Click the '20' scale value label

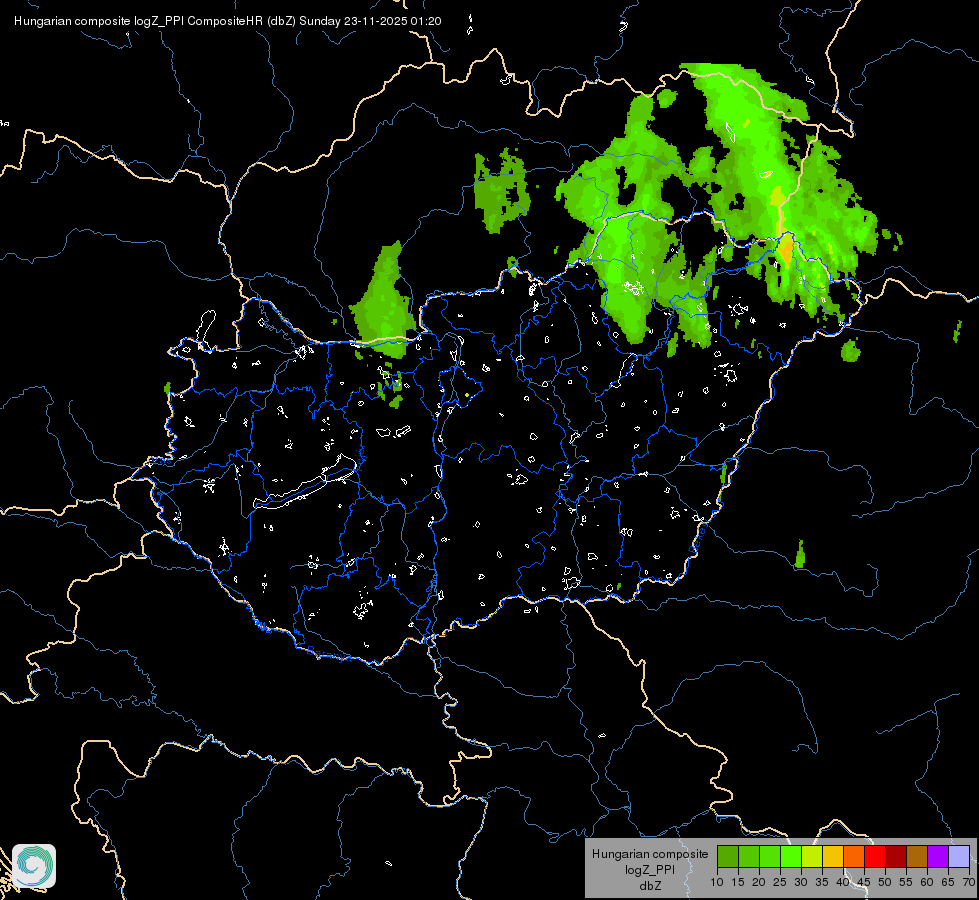click(759, 882)
